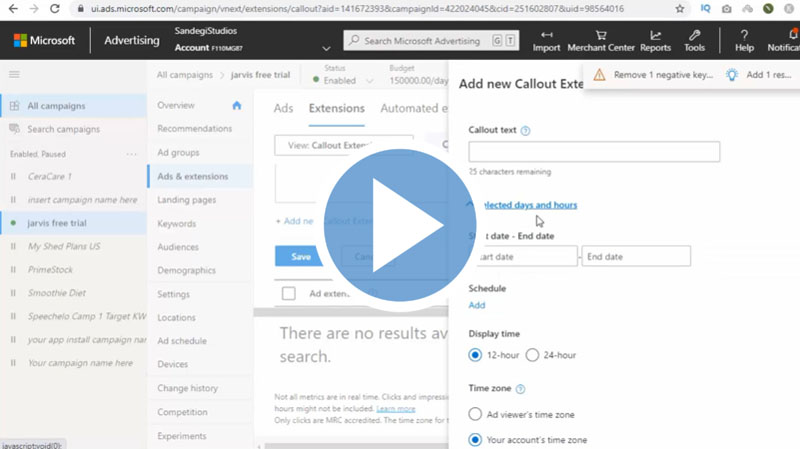Image resolution: width=800 pixels, height=449 pixels.
Task: Click the warning Remove 1 negative keyword
Action: [x=653, y=75]
